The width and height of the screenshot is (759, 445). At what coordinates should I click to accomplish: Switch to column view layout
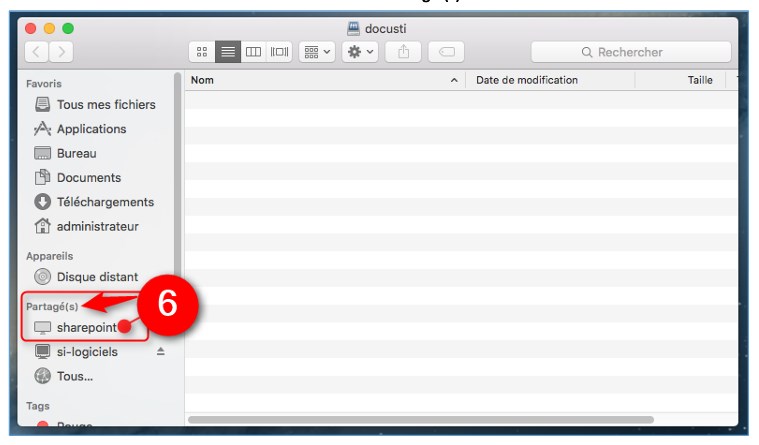[x=254, y=52]
